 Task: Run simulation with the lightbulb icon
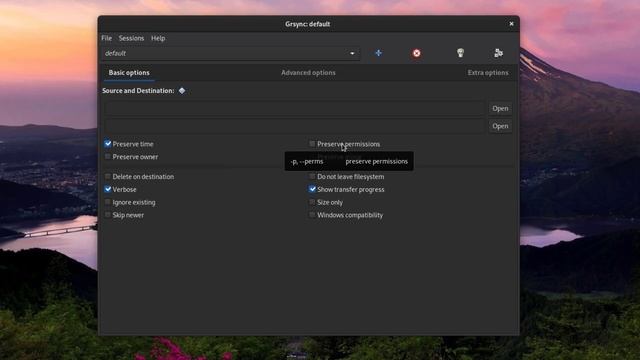(x=460, y=53)
